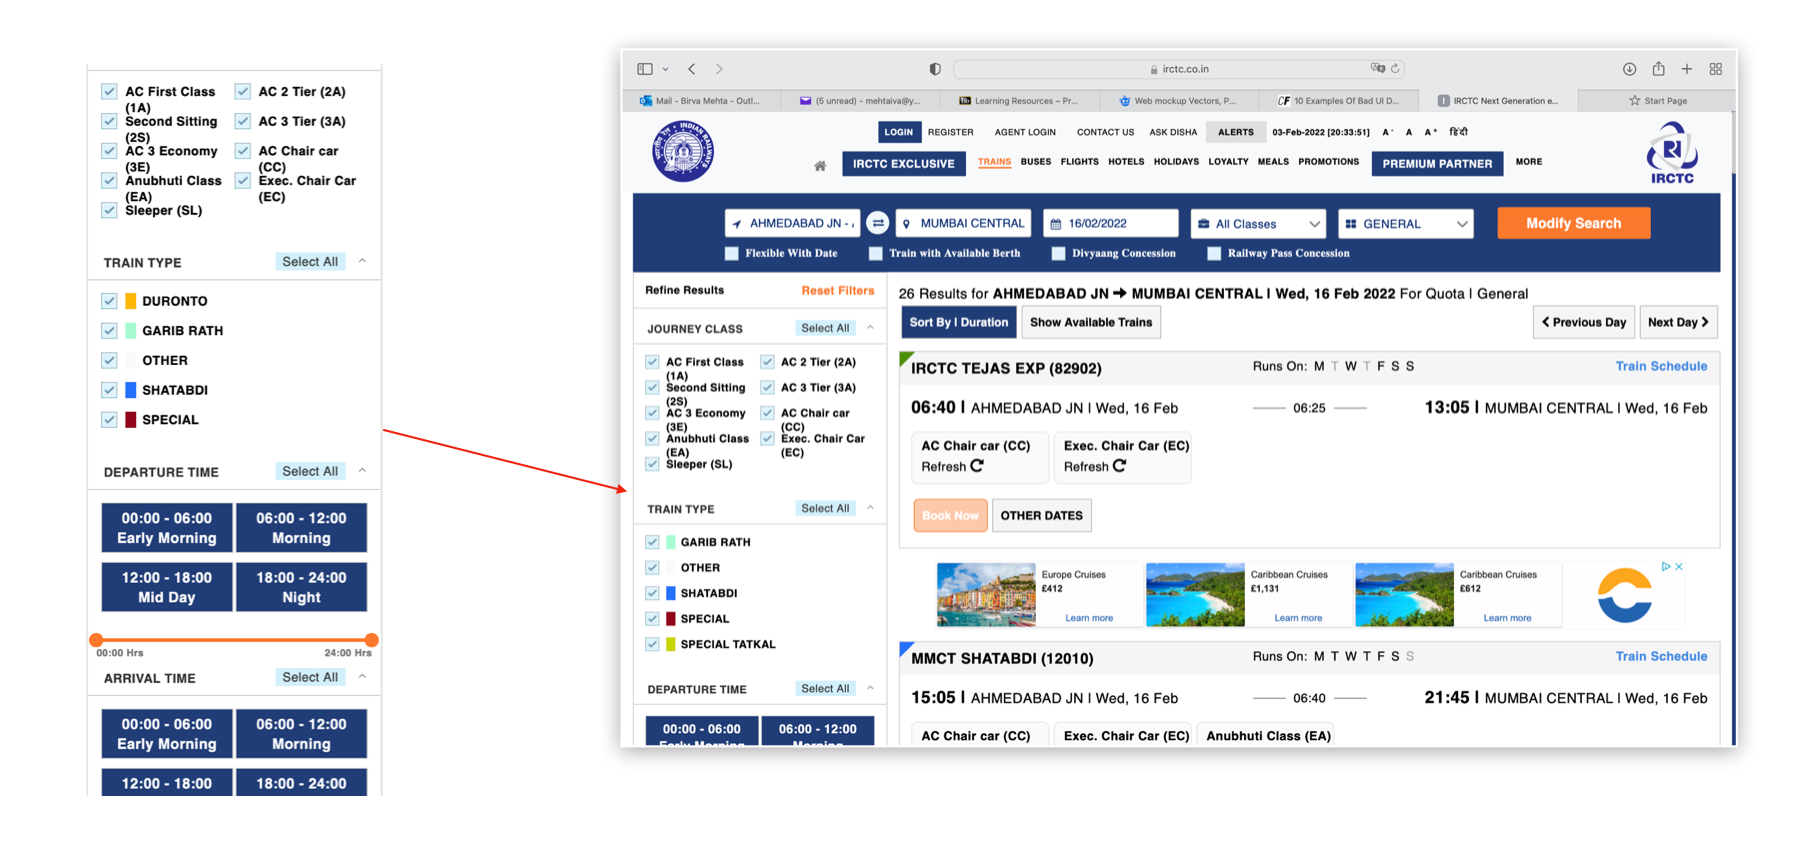Viewport: 1812px width, 856px height.
Task: Reload the page in address bar
Action: tap(1395, 69)
